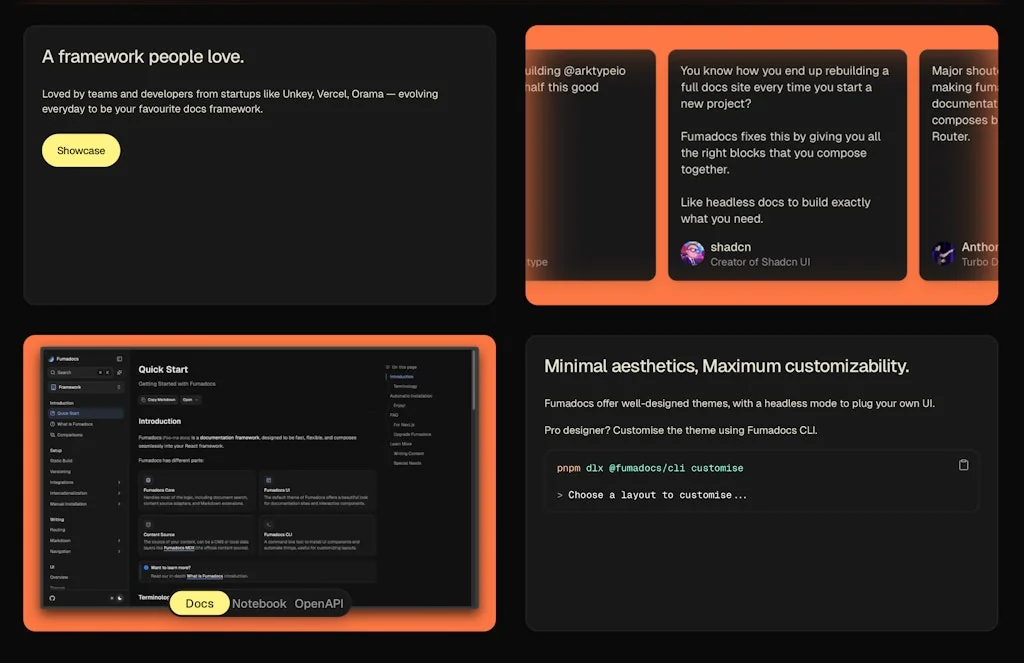Screen dimensions: 1024x663
Task: Open GitHub from the sidebar footer icon
Action: tap(53, 597)
